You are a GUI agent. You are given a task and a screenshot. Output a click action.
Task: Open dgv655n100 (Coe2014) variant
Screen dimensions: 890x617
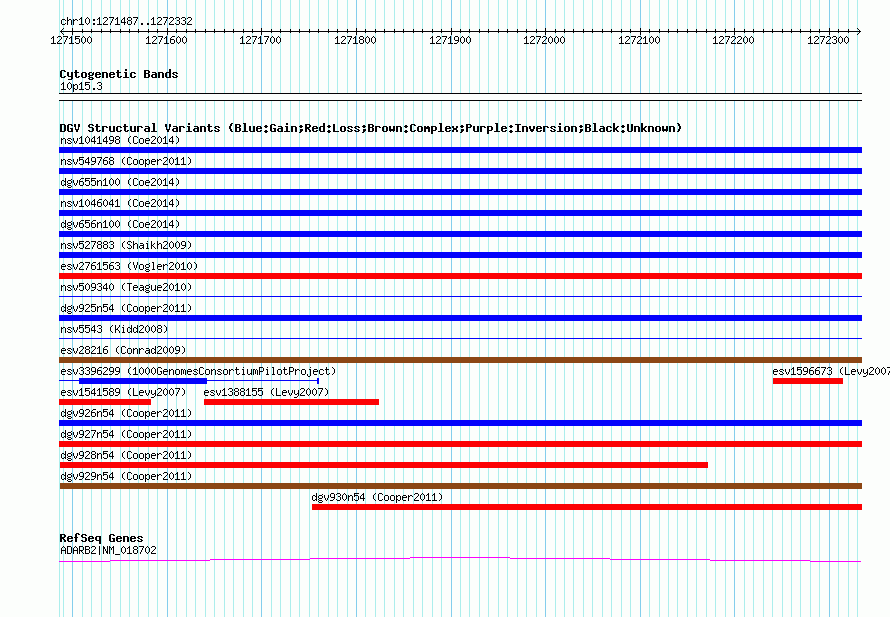pos(120,182)
